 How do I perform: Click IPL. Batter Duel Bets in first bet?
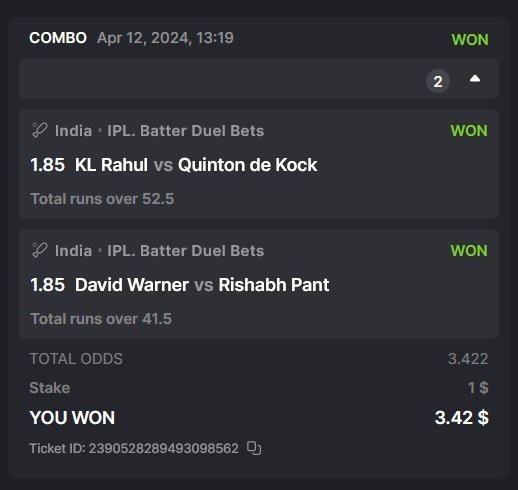186,131
